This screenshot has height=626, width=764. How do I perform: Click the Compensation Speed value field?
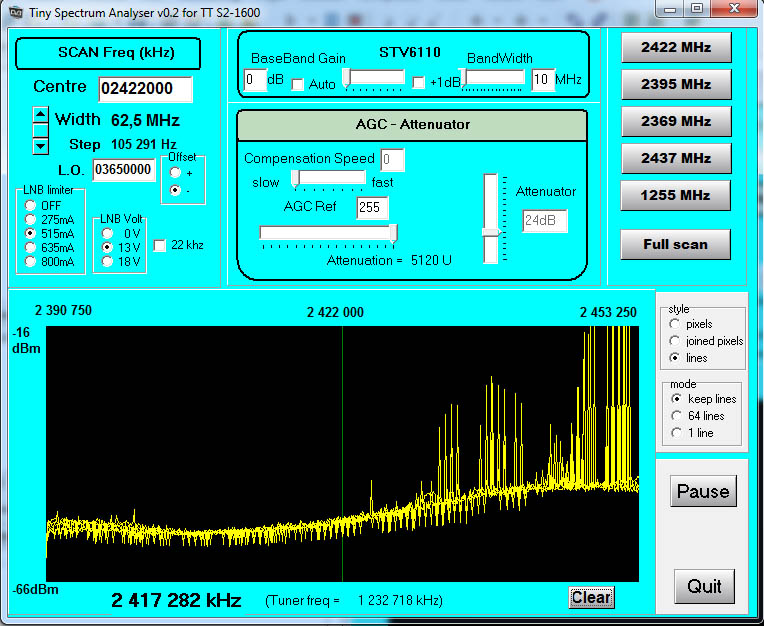[x=392, y=160]
